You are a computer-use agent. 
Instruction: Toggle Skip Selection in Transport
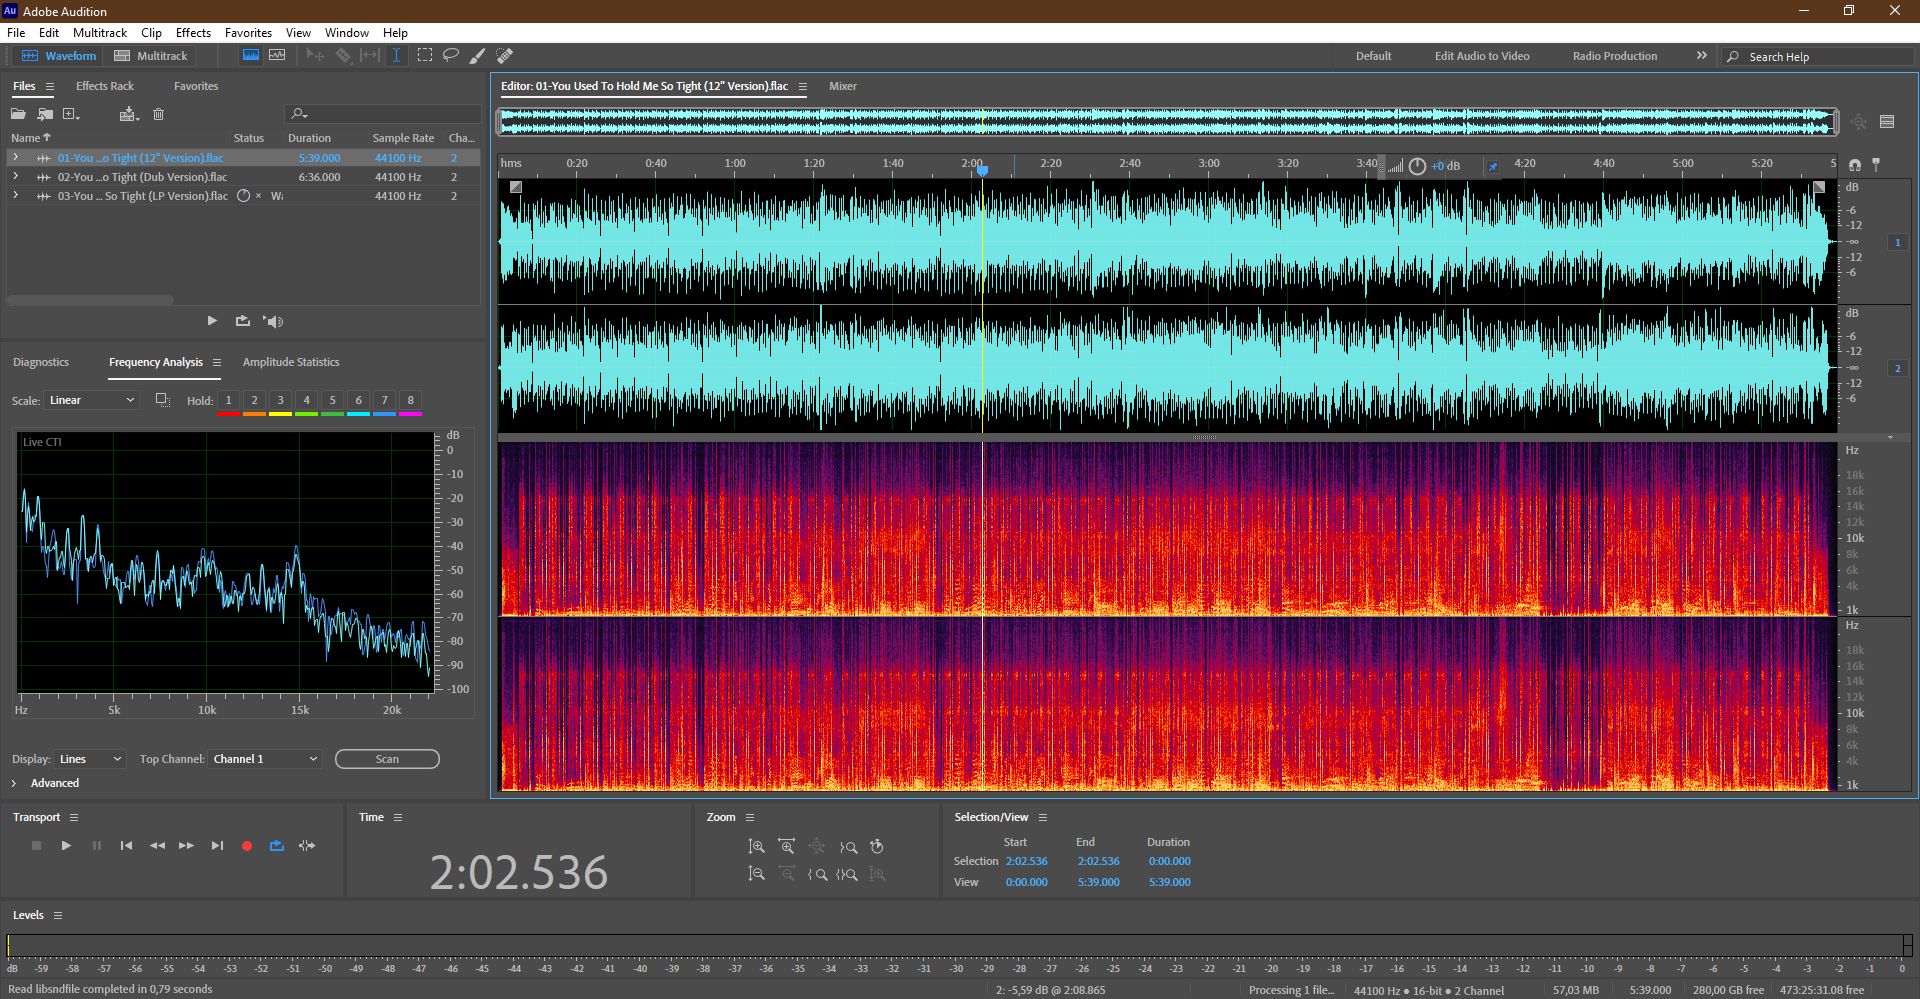pyautogui.click(x=307, y=846)
